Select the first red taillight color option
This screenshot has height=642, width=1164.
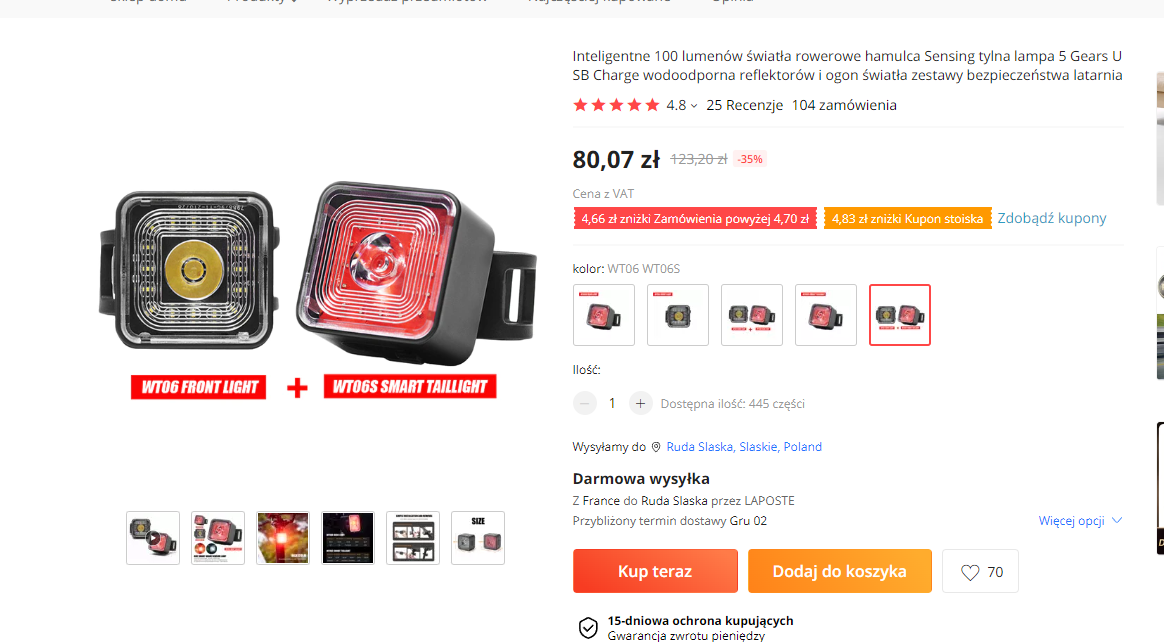[x=604, y=315]
